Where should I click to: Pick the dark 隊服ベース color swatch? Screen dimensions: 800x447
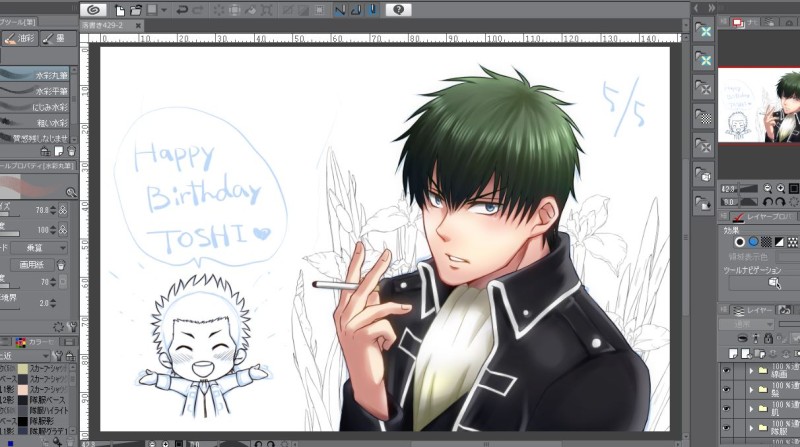point(22,400)
